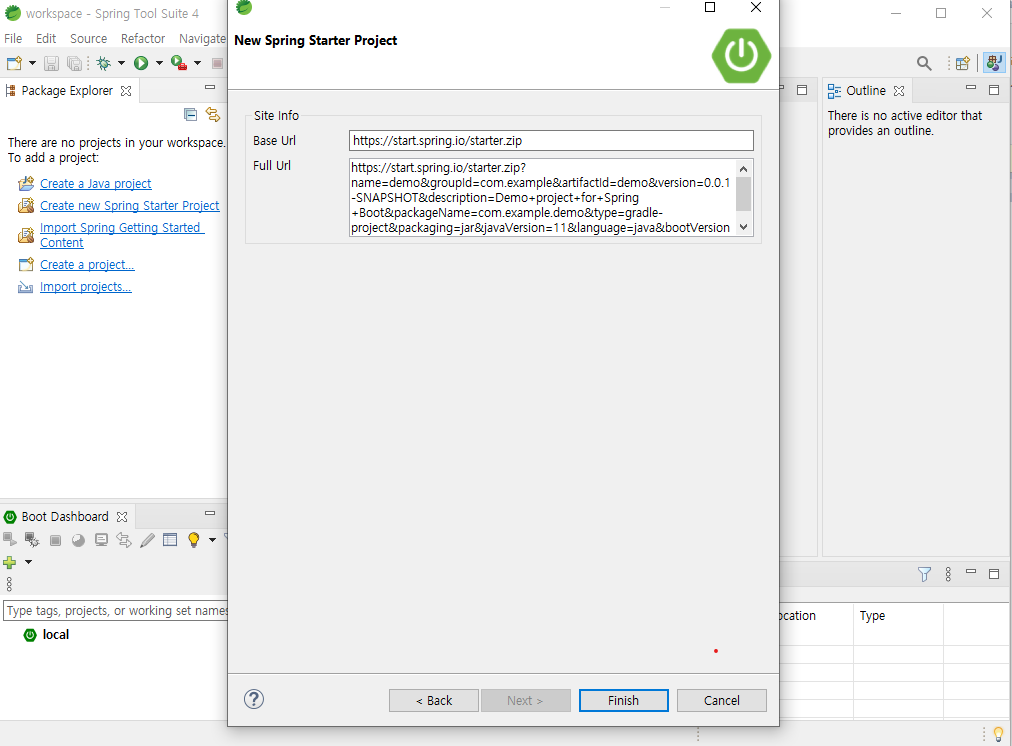
Task: Click green plus add icon in Boot Dashboard
Action: pyautogui.click(x=10, y=563)
